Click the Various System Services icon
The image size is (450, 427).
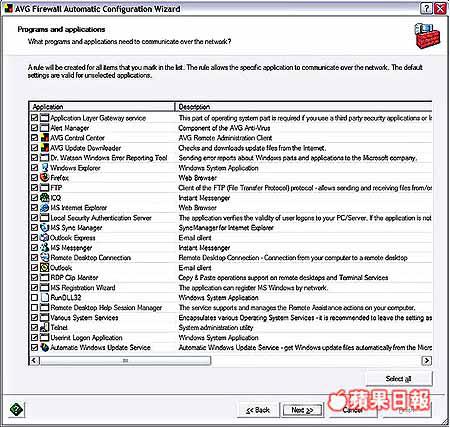pyautogui.click(x=44, y=317)
